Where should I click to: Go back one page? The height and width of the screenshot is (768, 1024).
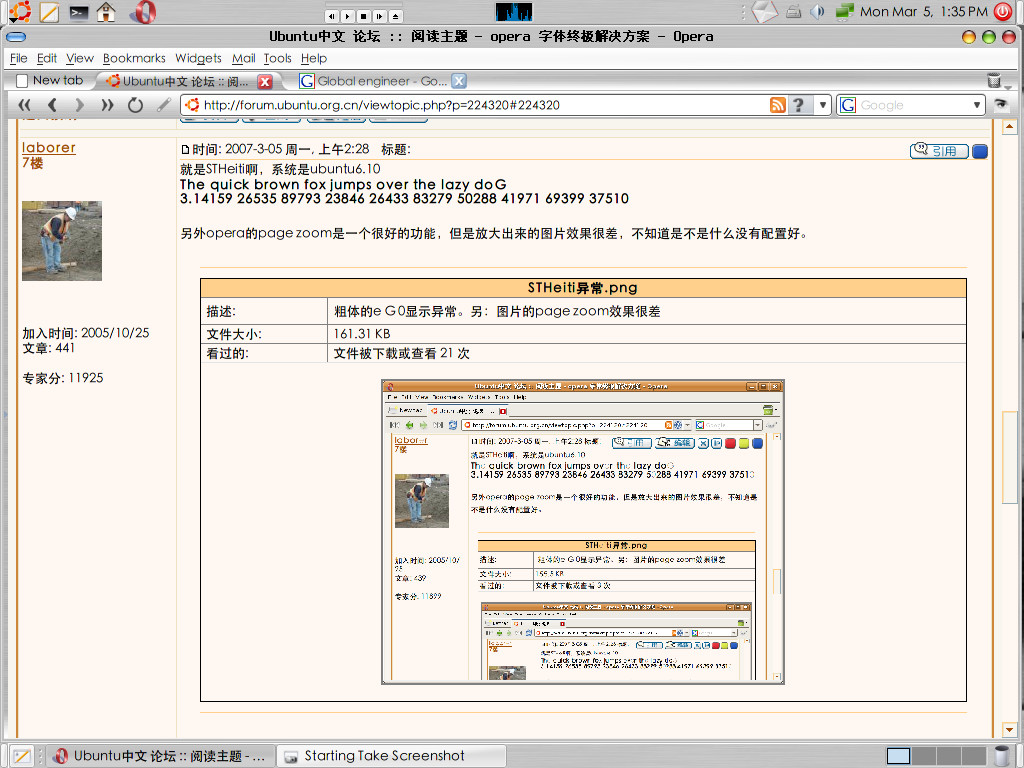click(x=52, y=105)
